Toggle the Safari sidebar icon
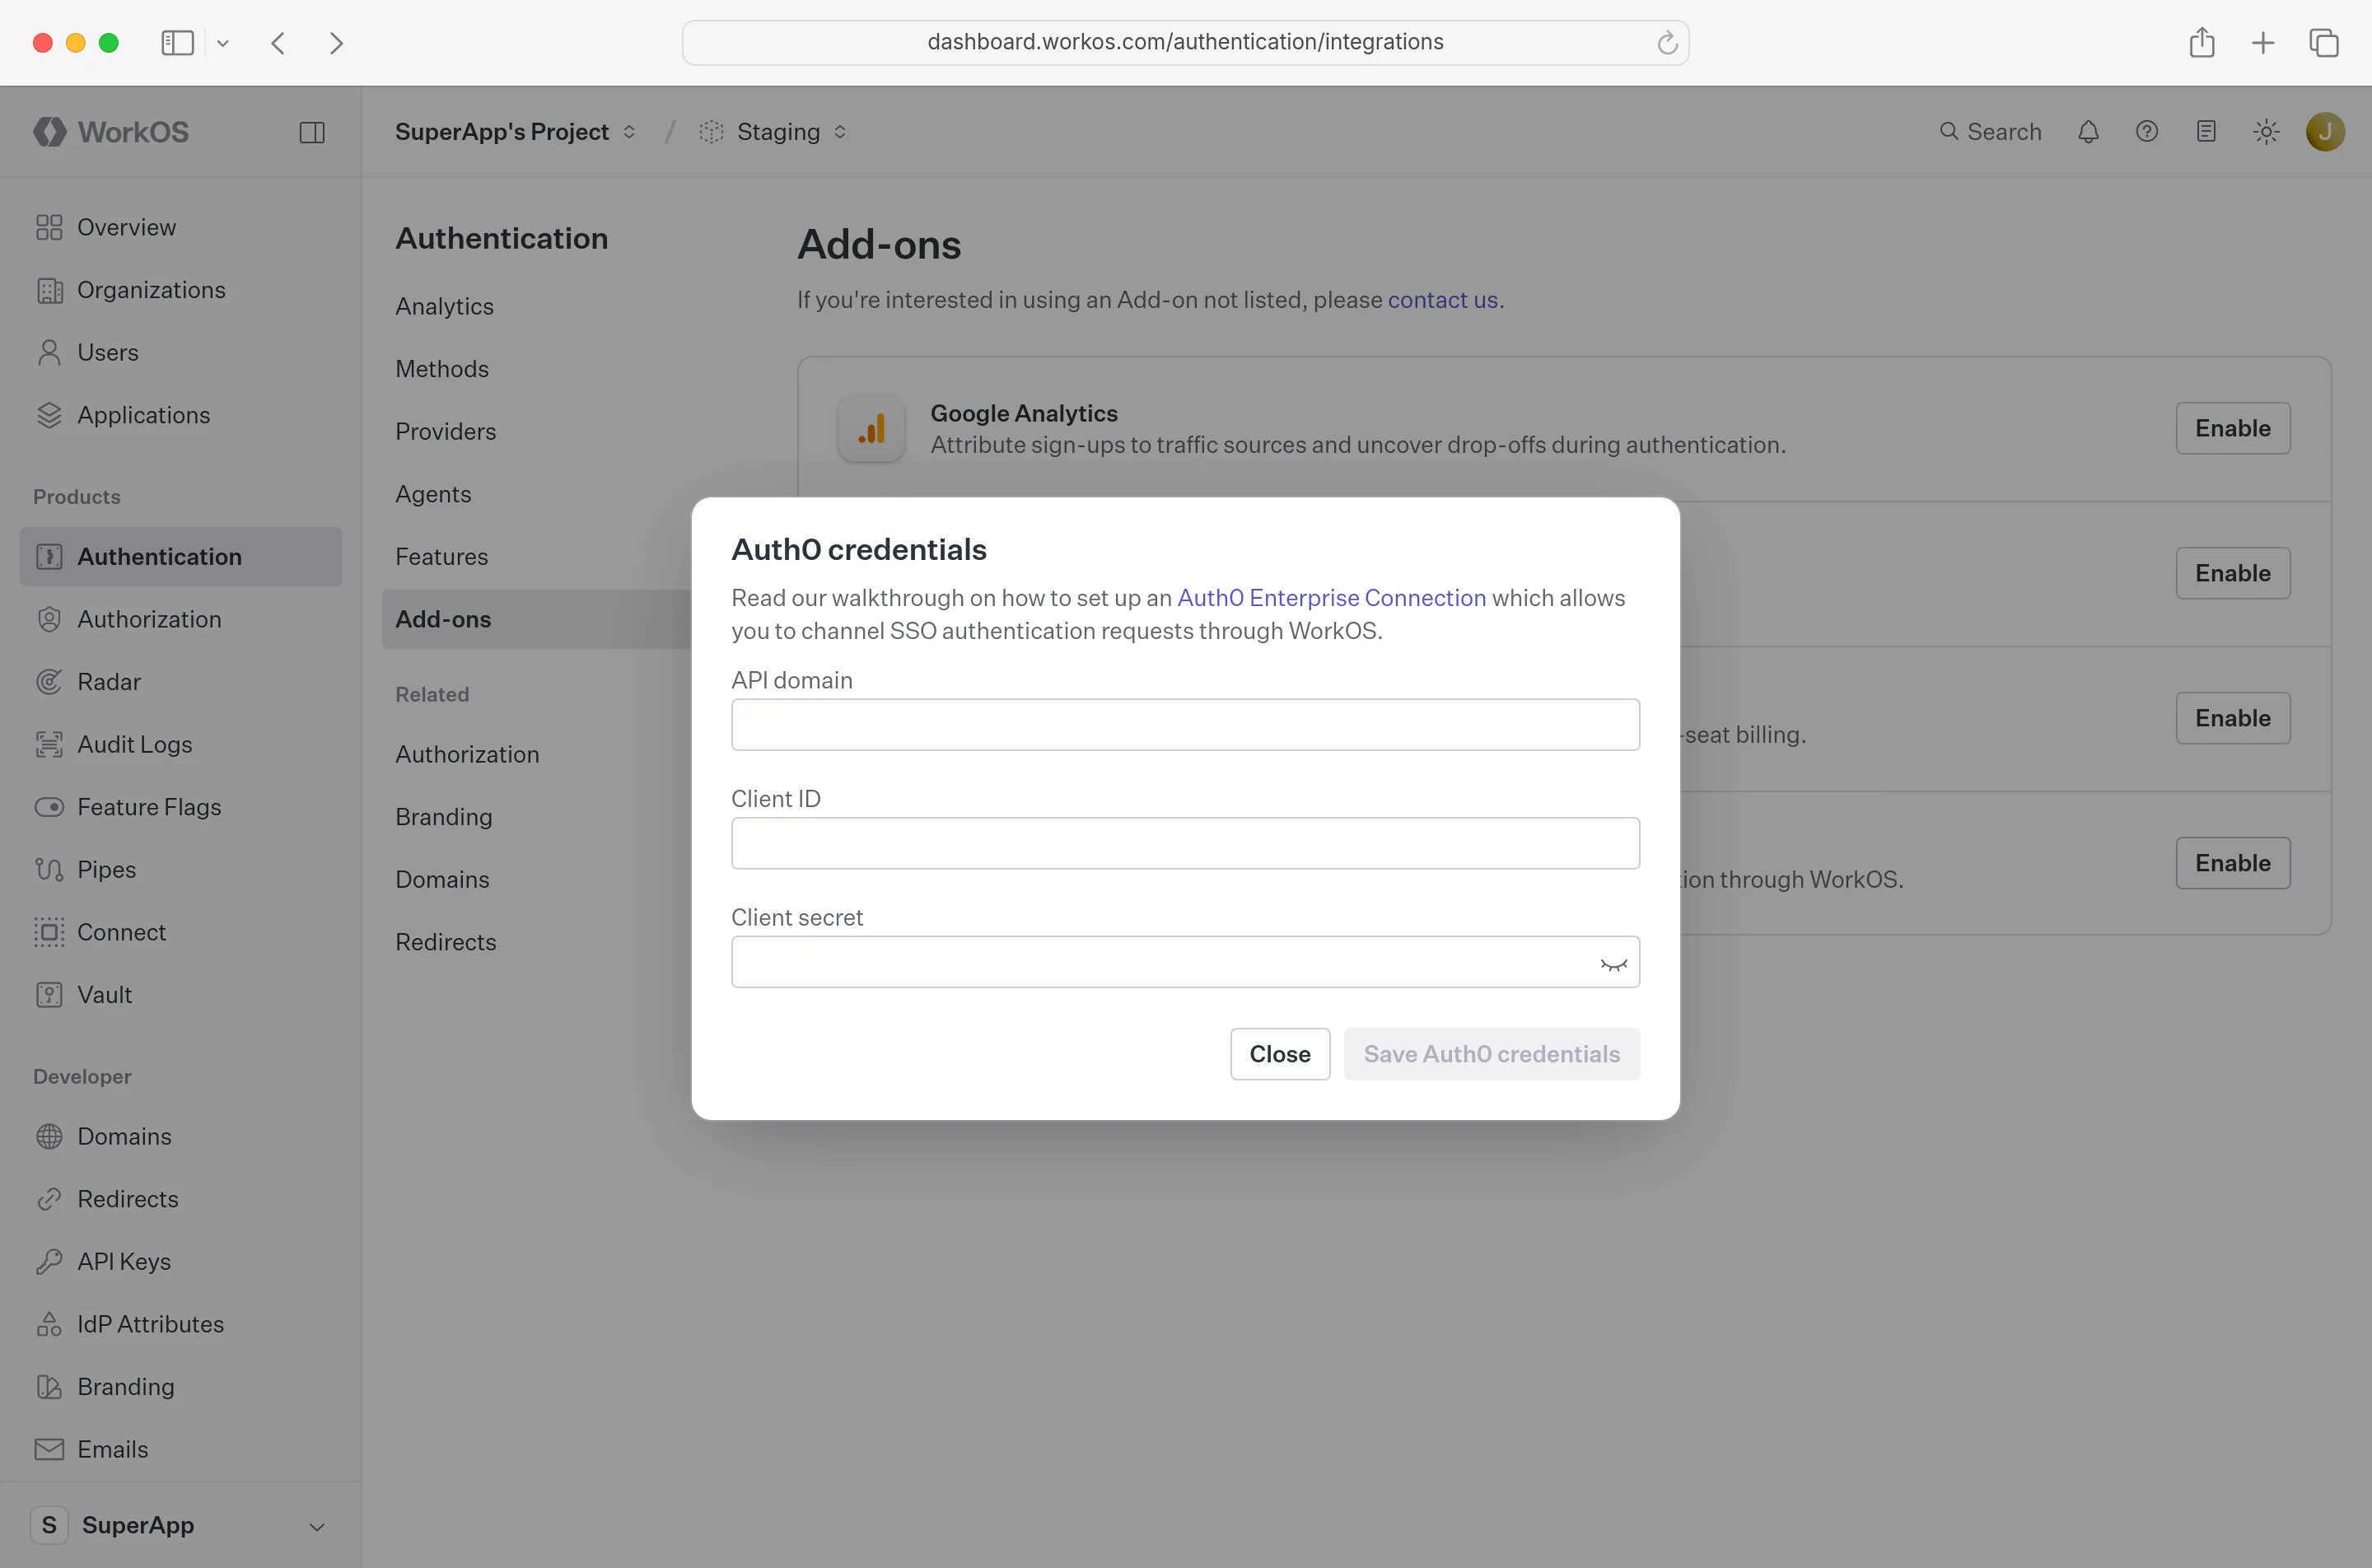 point(177,43)
